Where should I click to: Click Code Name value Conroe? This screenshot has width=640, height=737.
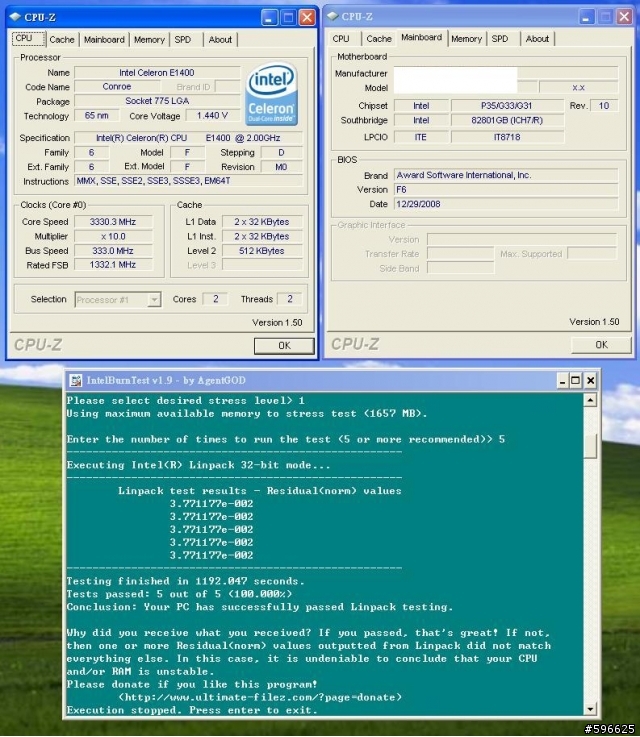click(x=117, y=86)
